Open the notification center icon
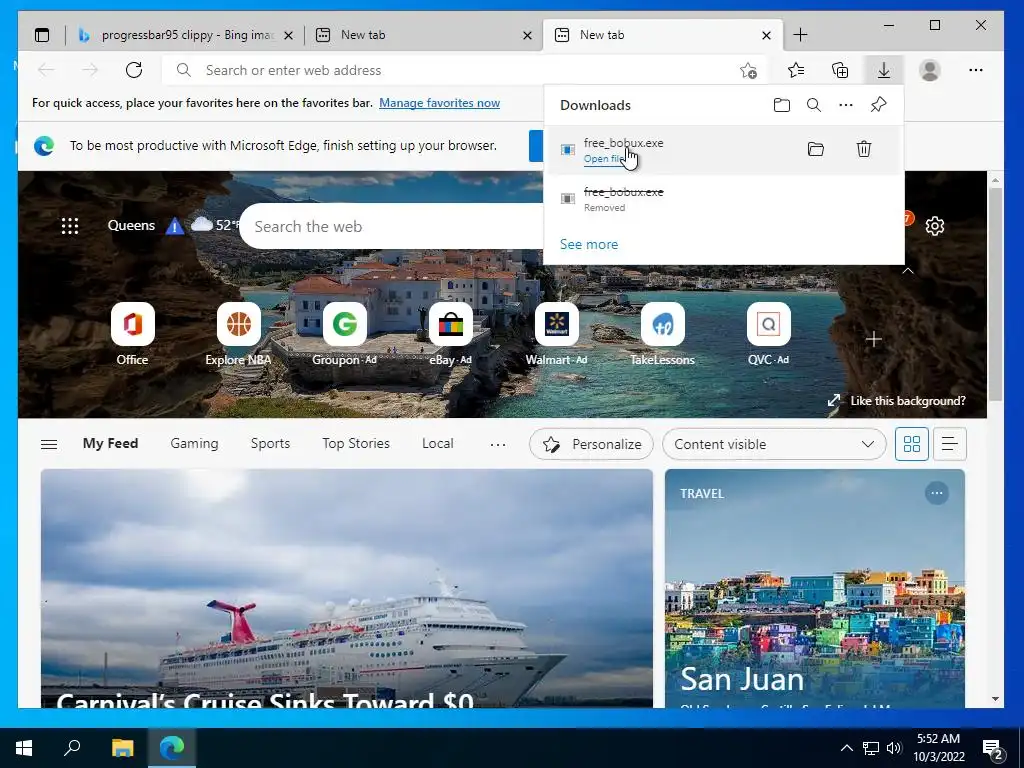Image resolution: width=1024 pixels, height=768 pixels. click(993, 748)
